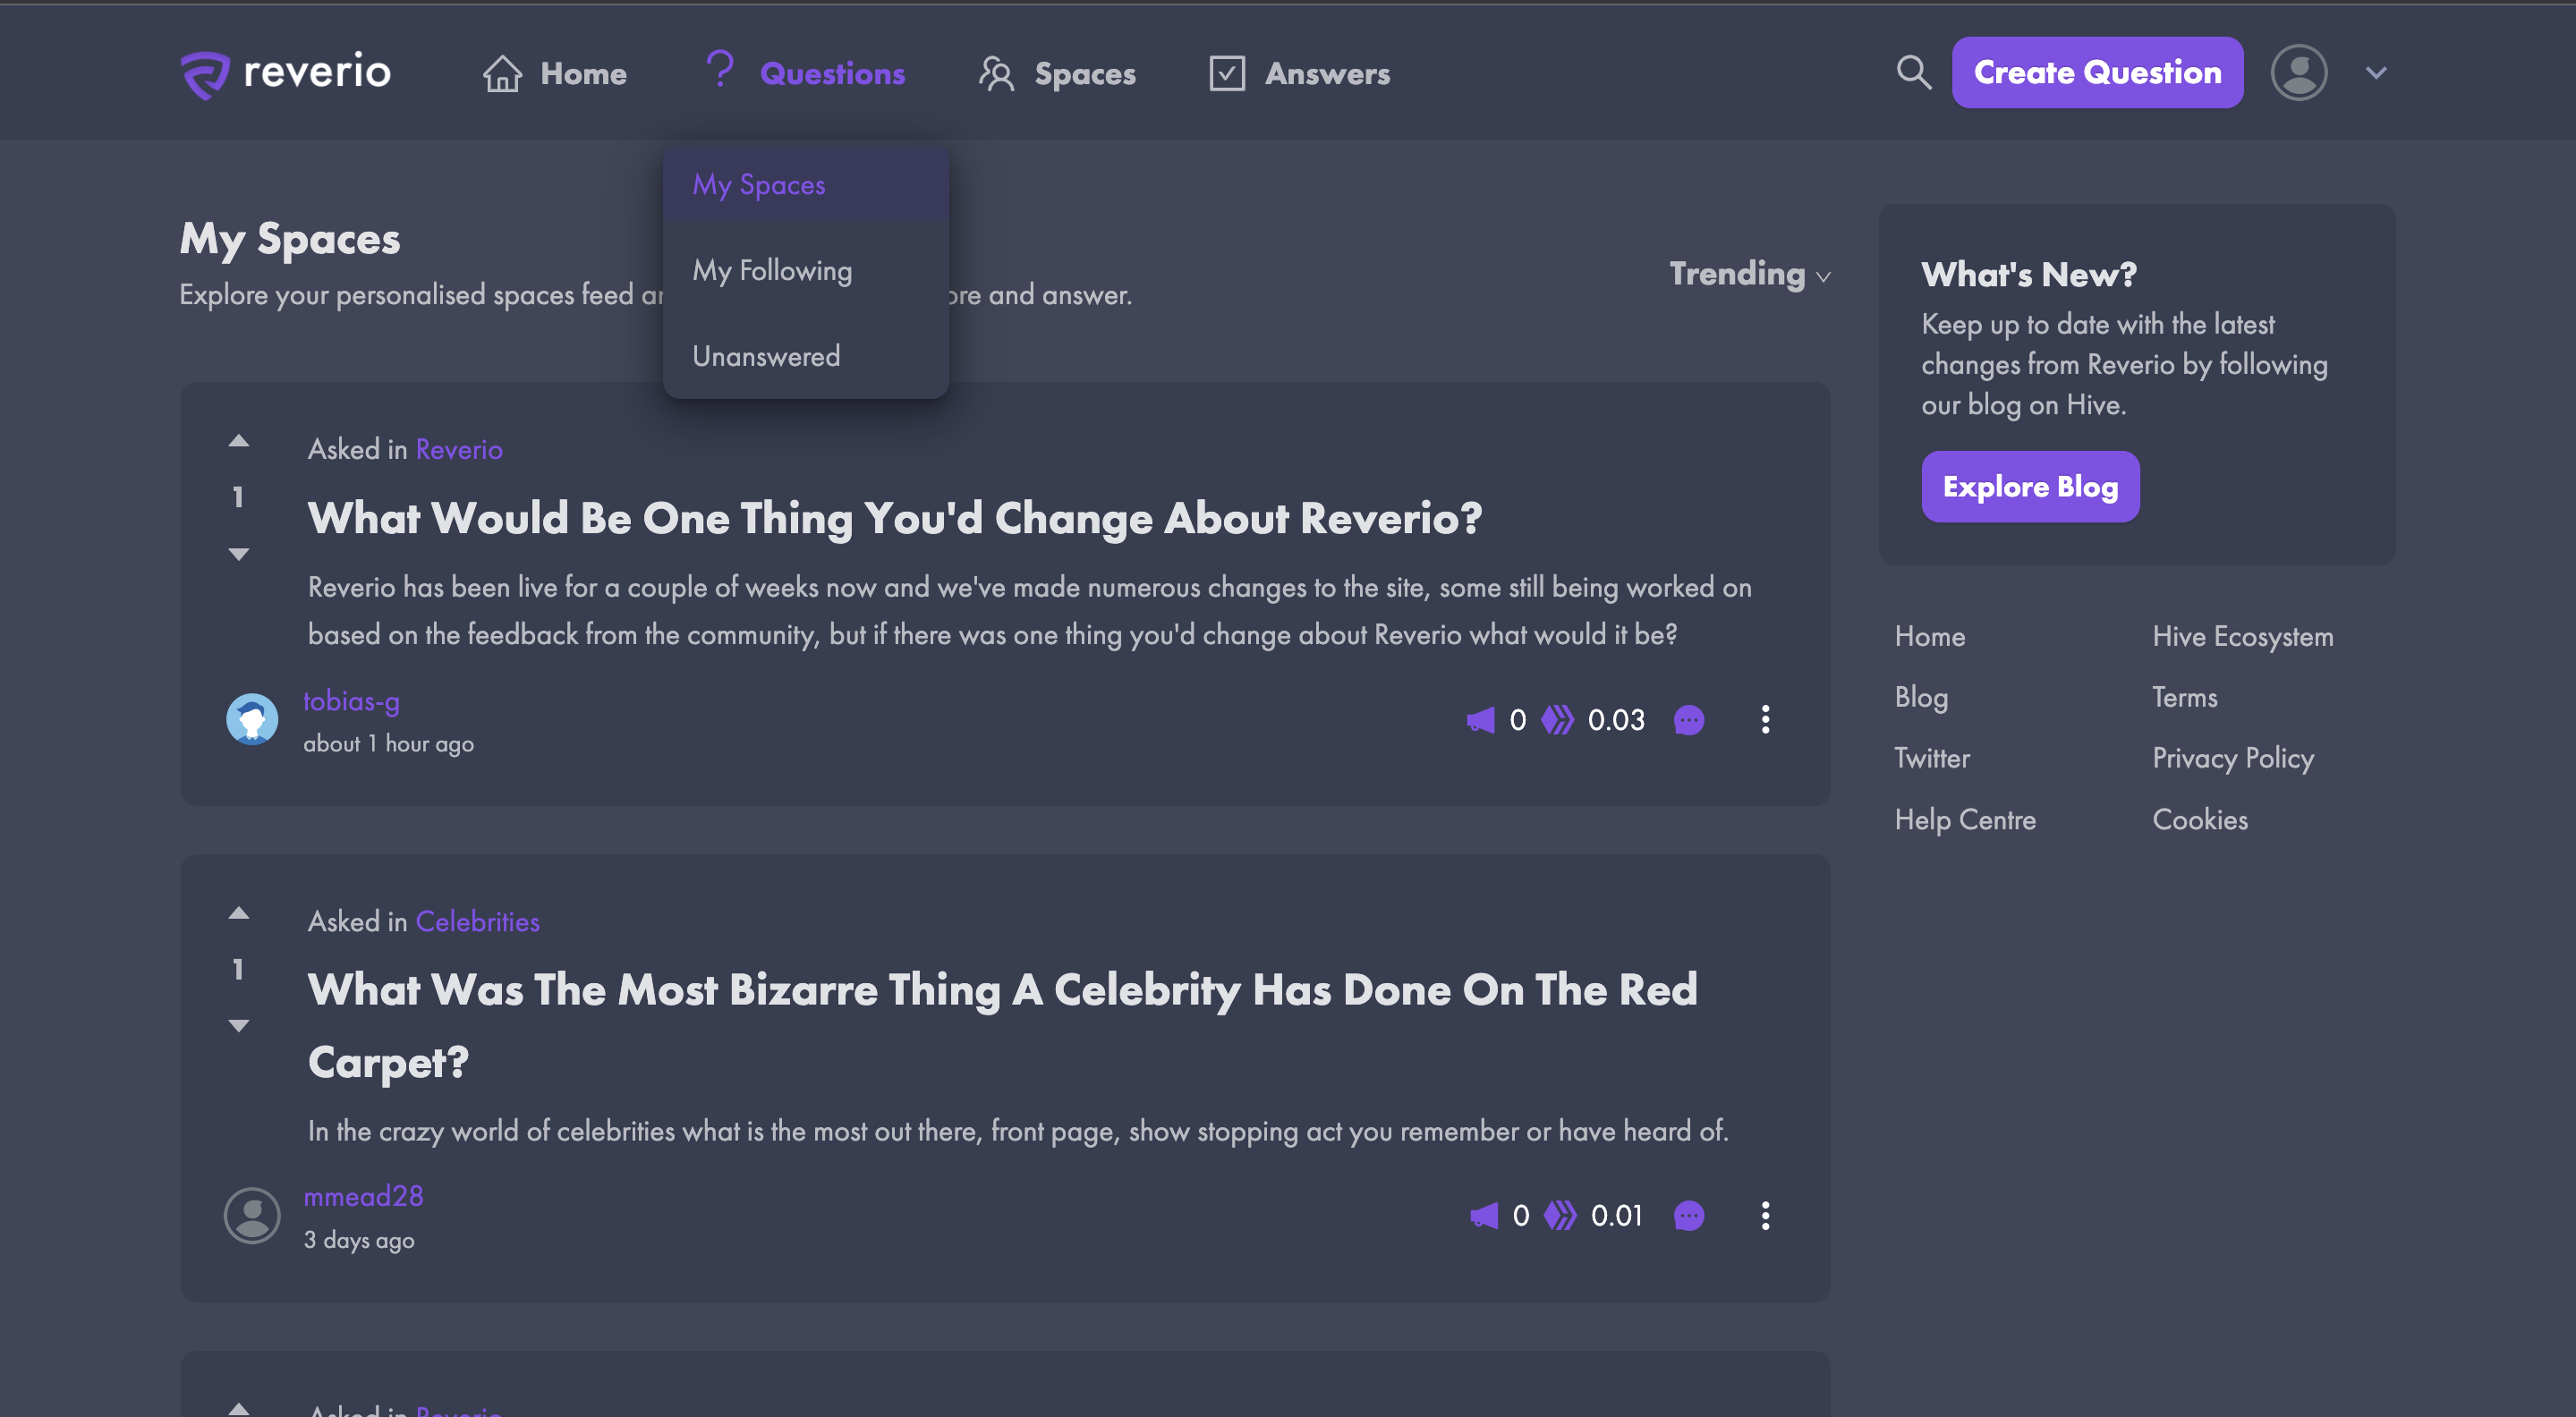2576x1417 pixels.
Task: Open the Trending sort dropdown
Action: [1750, 274]
